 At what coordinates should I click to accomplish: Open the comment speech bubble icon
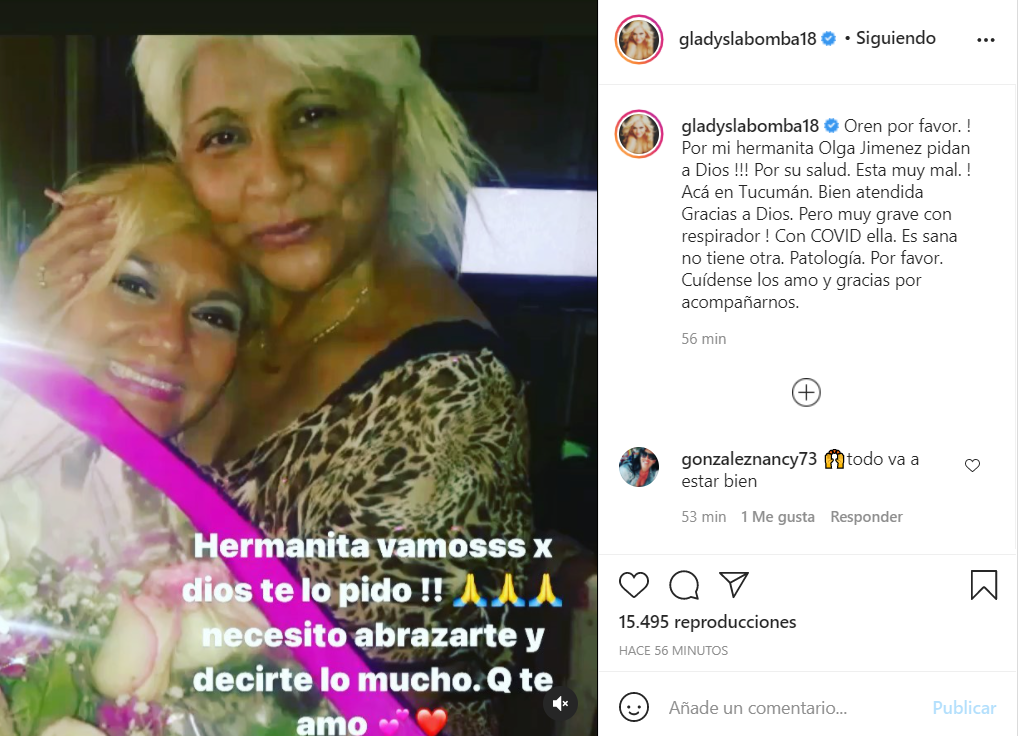[684, 585]
